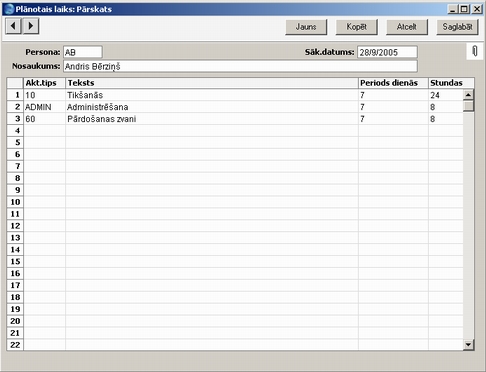The image size is (486, 372).
Task: Maximize the window
Action: pyautogui.click(x=464, y=9)
